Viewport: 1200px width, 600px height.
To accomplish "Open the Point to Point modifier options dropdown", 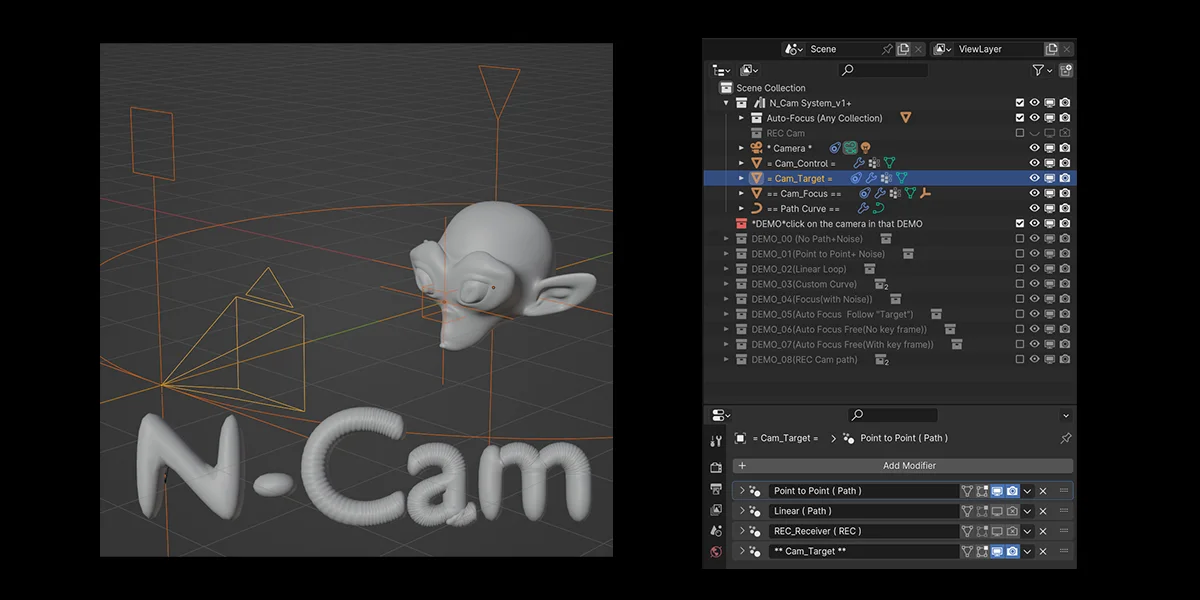I will tap(1027, 491).
